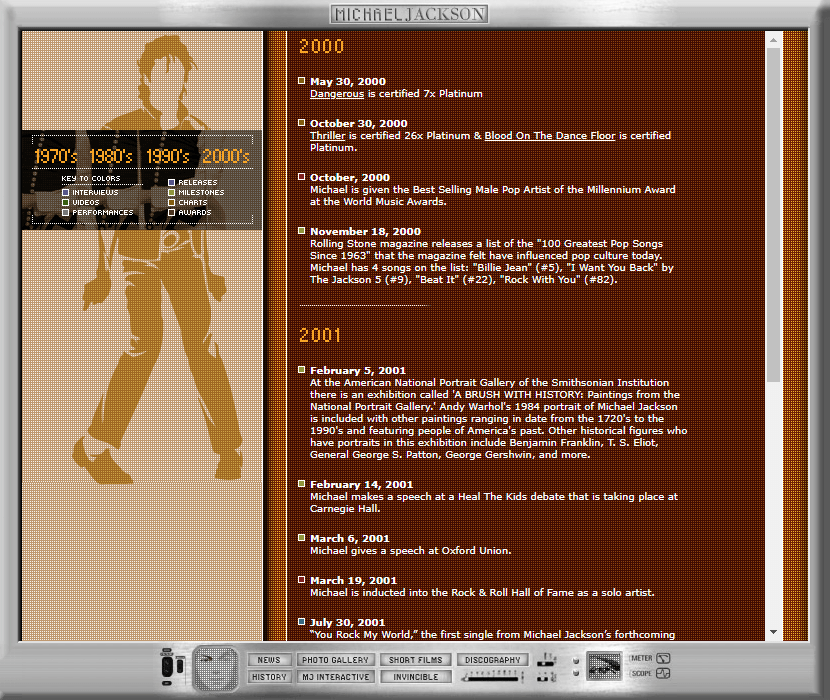Click the marker square beside November 18, 2000
Viewport: 830px width, 700px height.
tap(302, 231)
